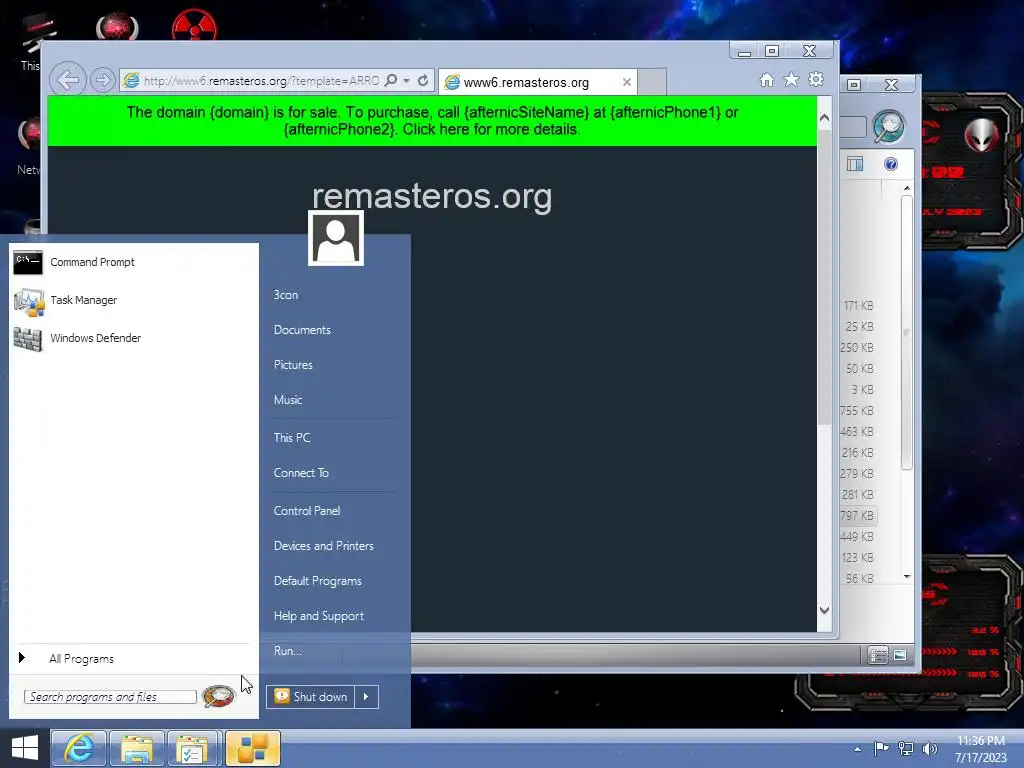
Task: Select the 797 KB file row in Explorer
Action: [857, 516]
